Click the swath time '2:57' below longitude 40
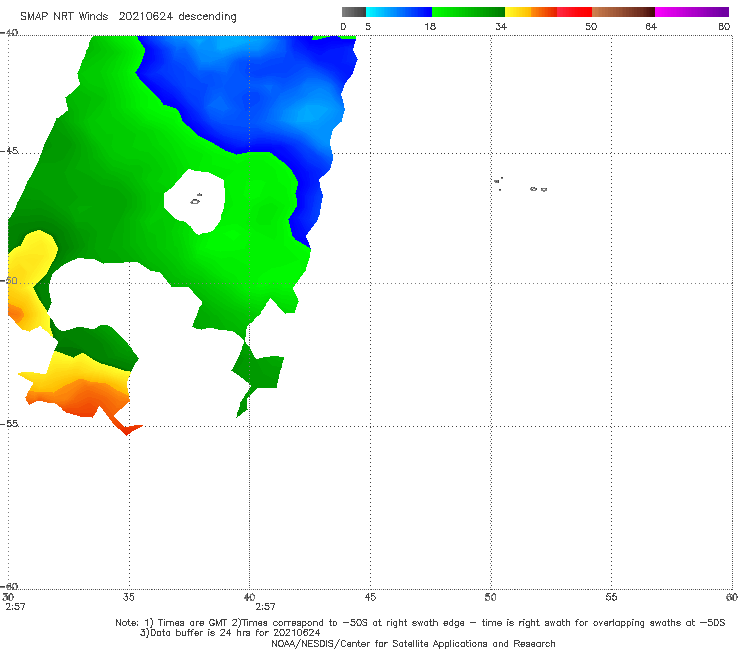The height and width of the screenshot is (650, 740). click(x=265, y=607)
